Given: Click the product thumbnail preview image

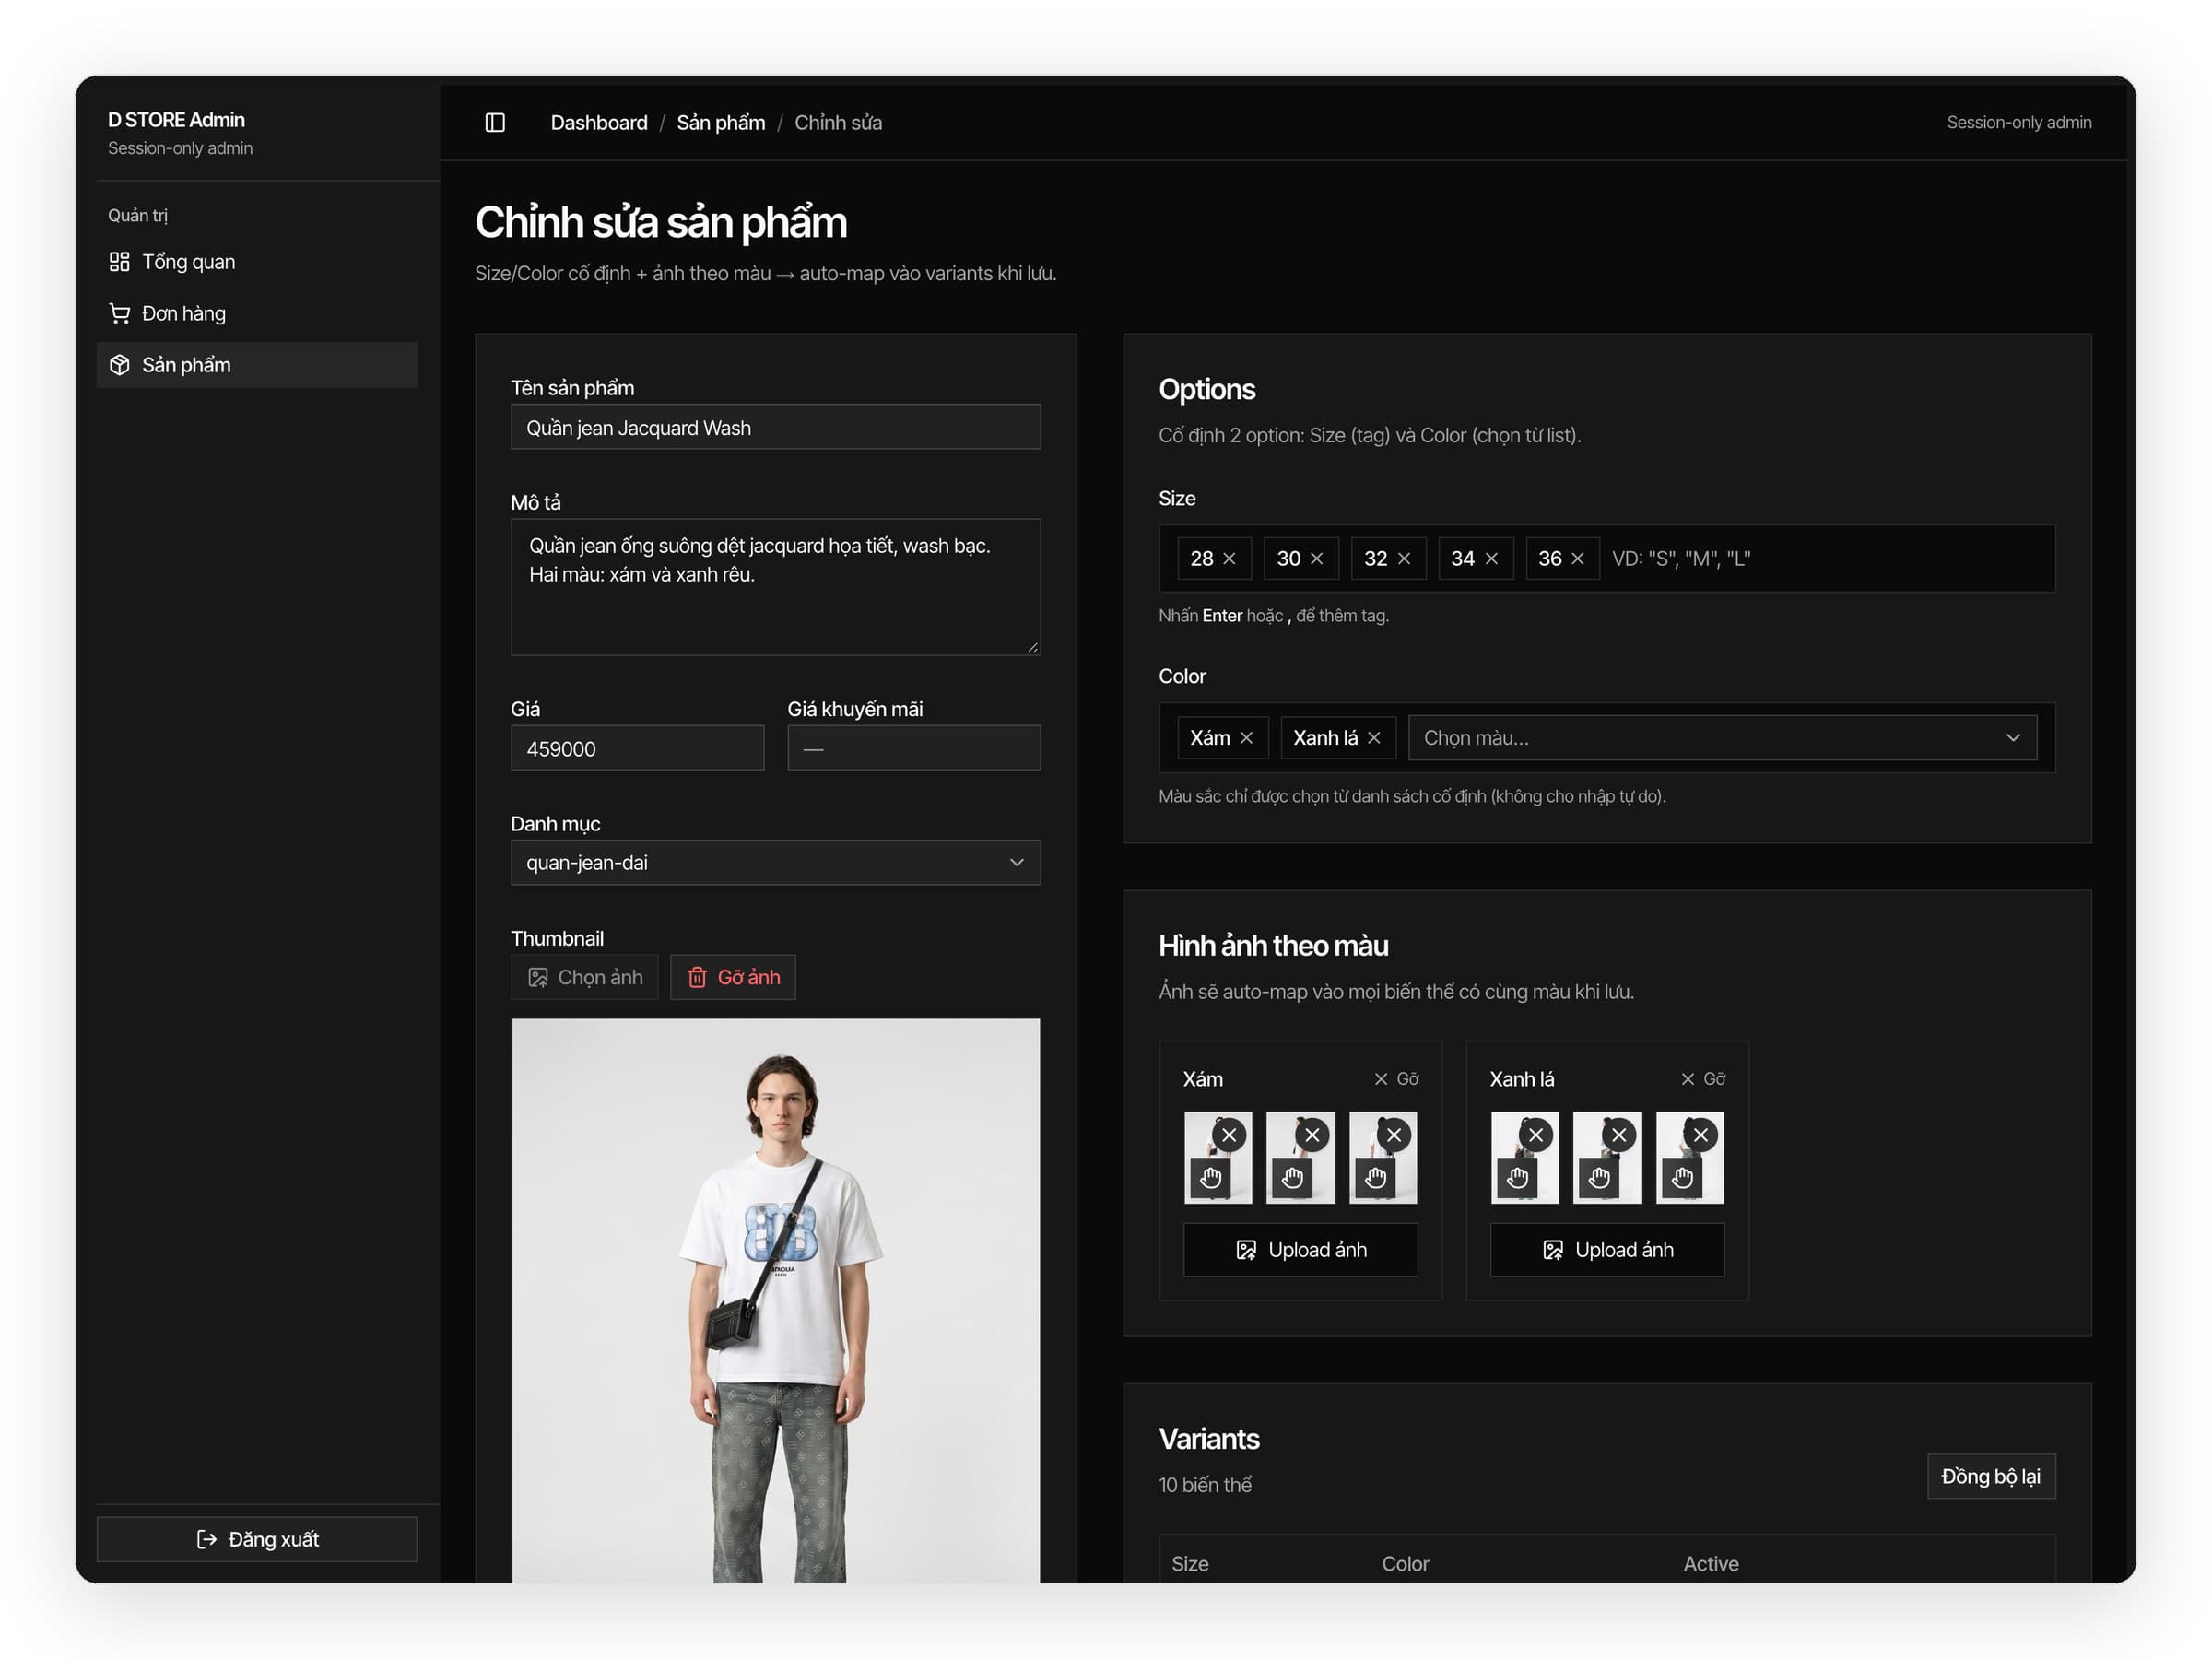Looking at the screenshot, I should 775,1300.
